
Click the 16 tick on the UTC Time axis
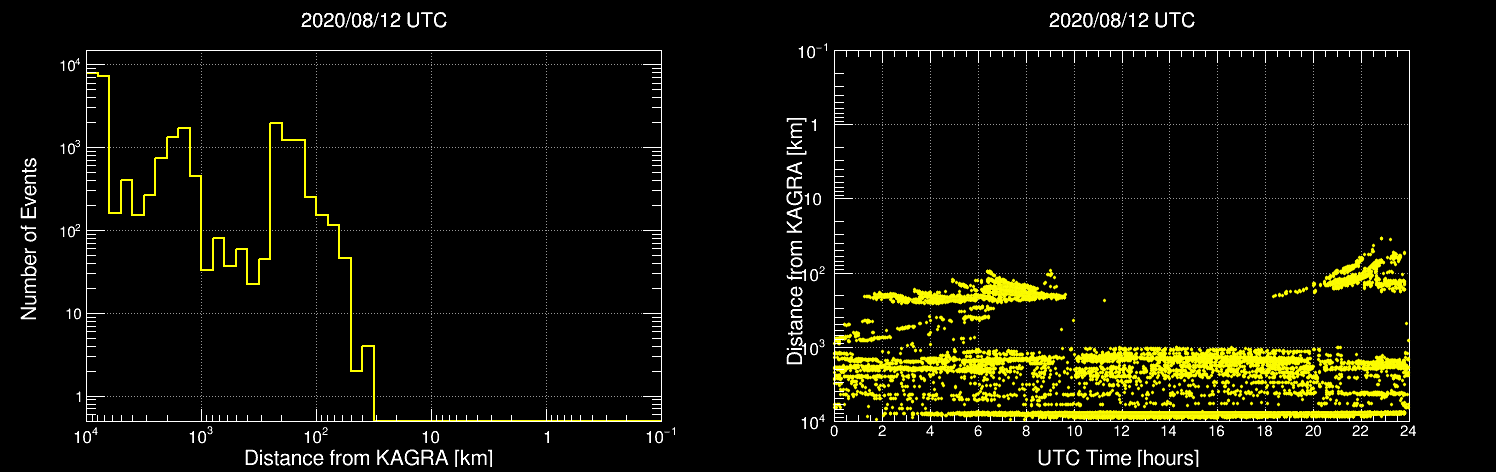point(1217,432)
